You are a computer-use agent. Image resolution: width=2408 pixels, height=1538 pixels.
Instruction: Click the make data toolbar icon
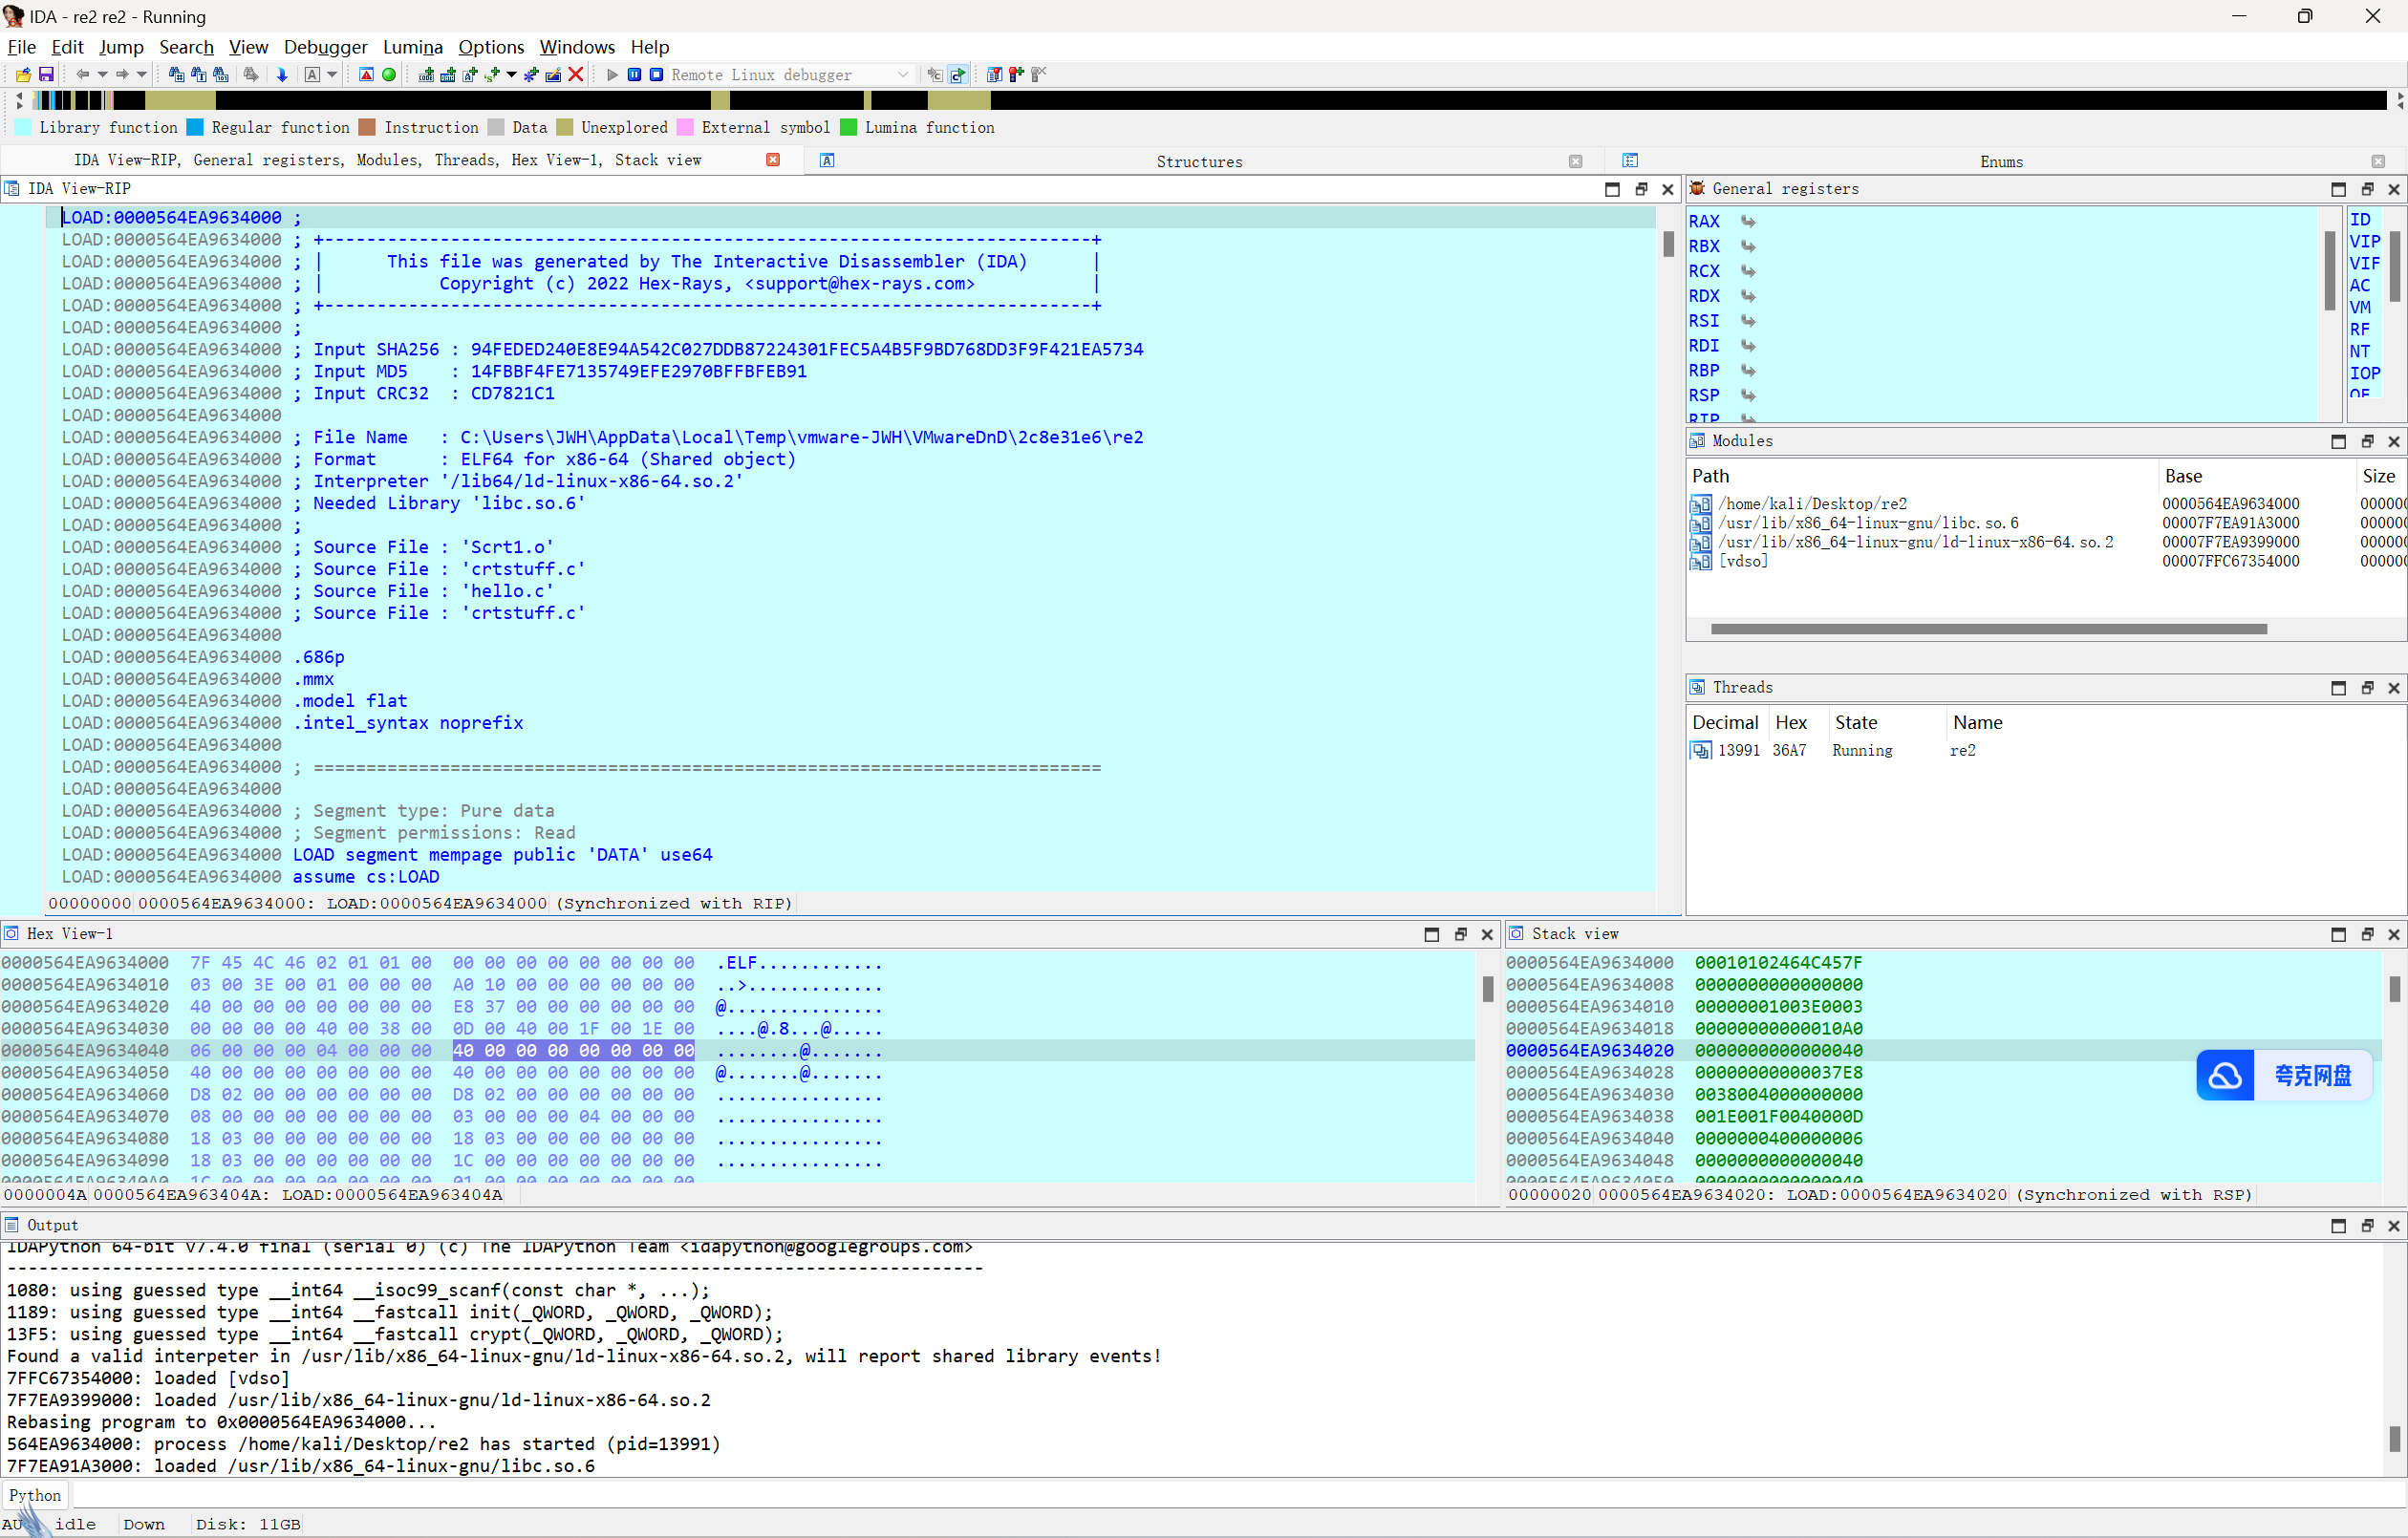(448, 75)
